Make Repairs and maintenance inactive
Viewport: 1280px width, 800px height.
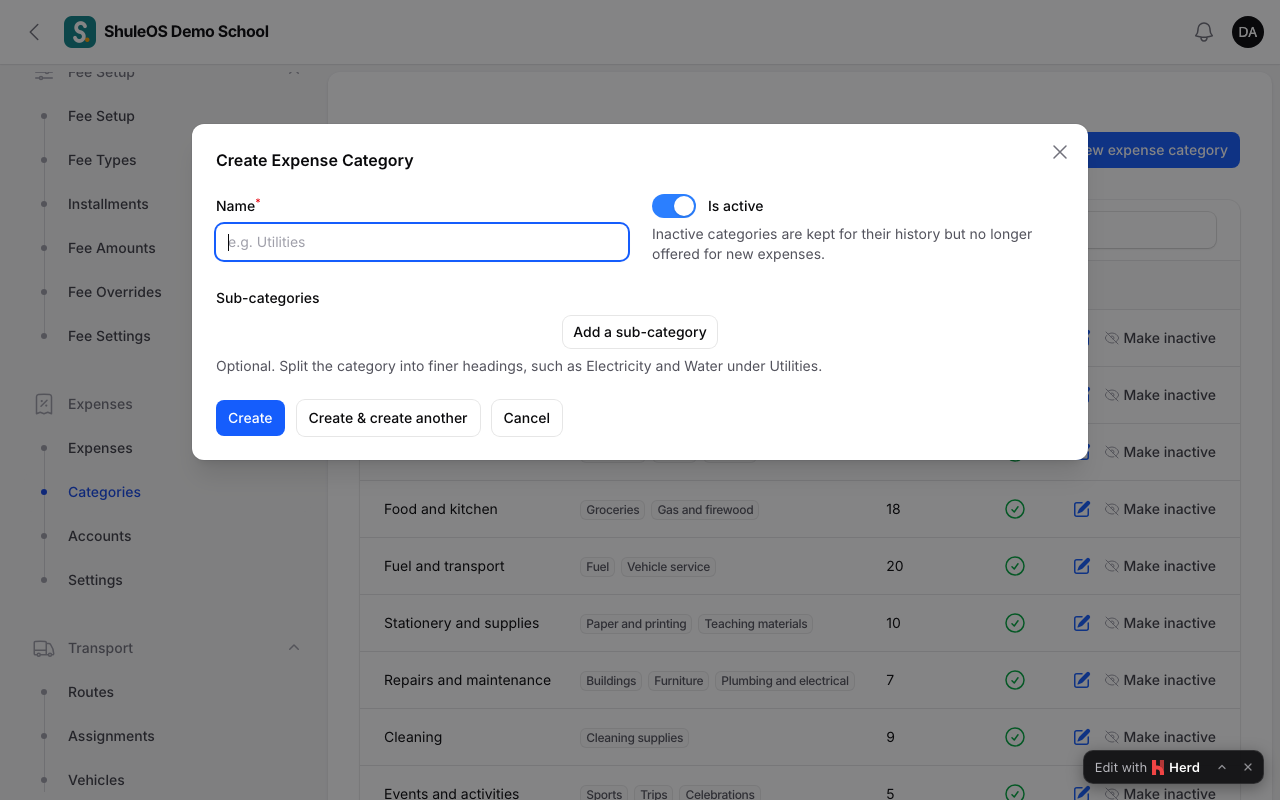click(1160, 680)
